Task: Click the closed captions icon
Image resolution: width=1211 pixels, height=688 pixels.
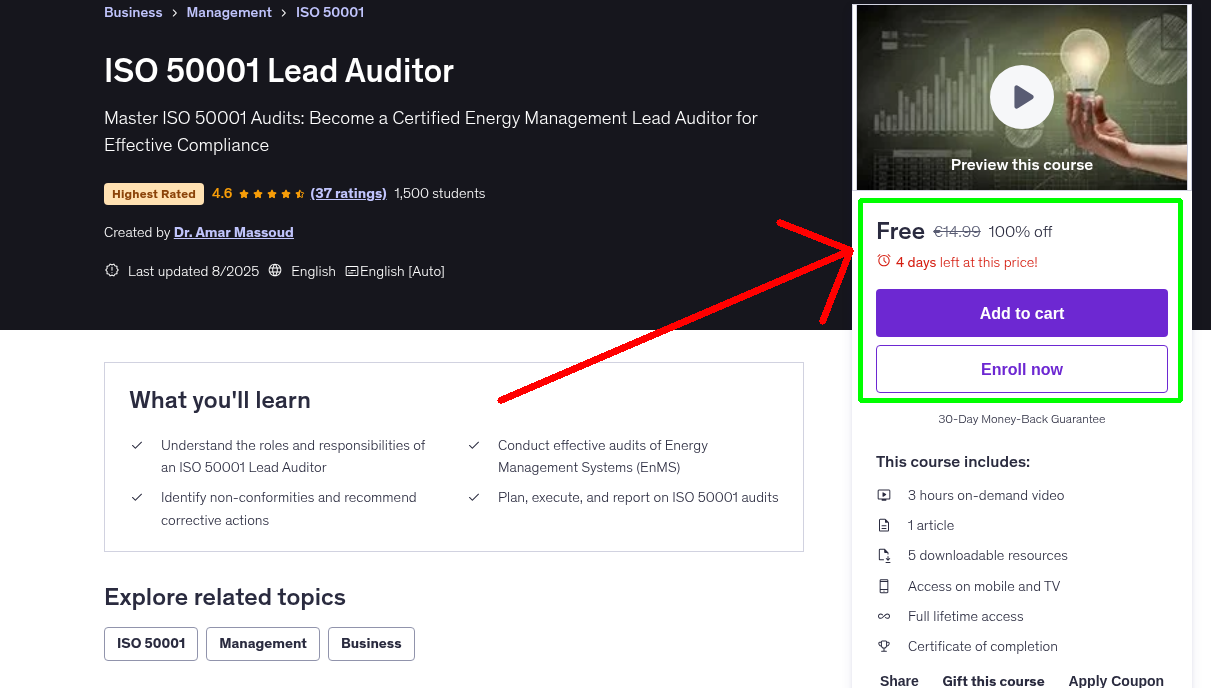Action: tap(352, 270)
